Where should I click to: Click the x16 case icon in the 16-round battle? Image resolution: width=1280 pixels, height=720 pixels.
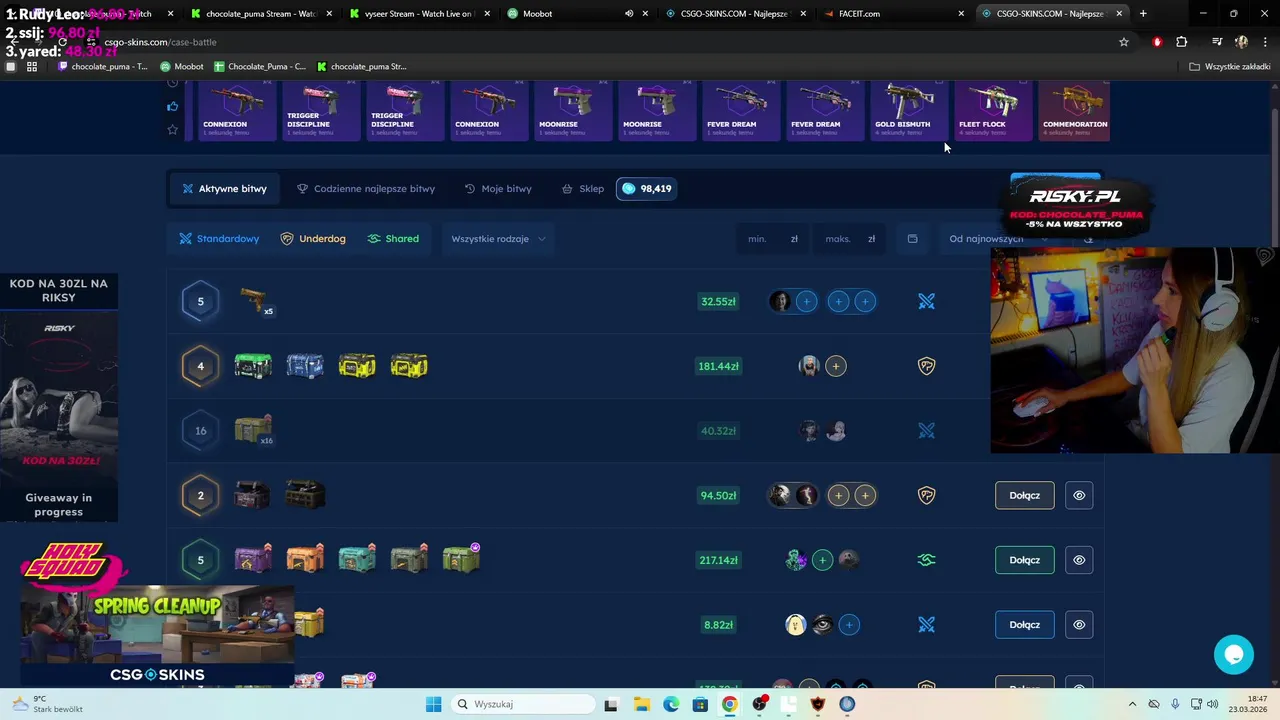[253, 430]
